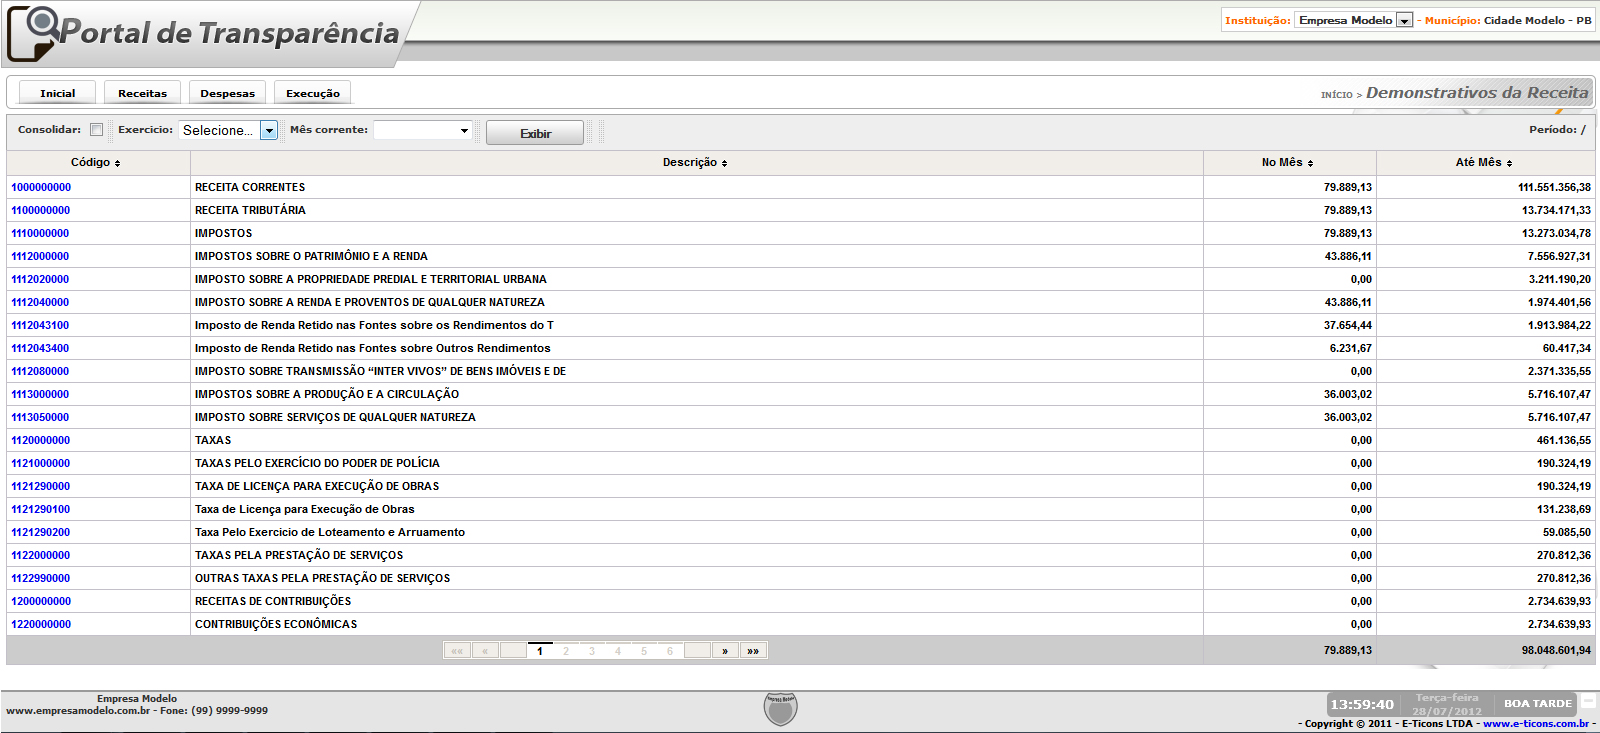This screenshot has height=733, width=1600.
Task: Sort by No Mês column arrows
Action: [x=1310, y=163]
